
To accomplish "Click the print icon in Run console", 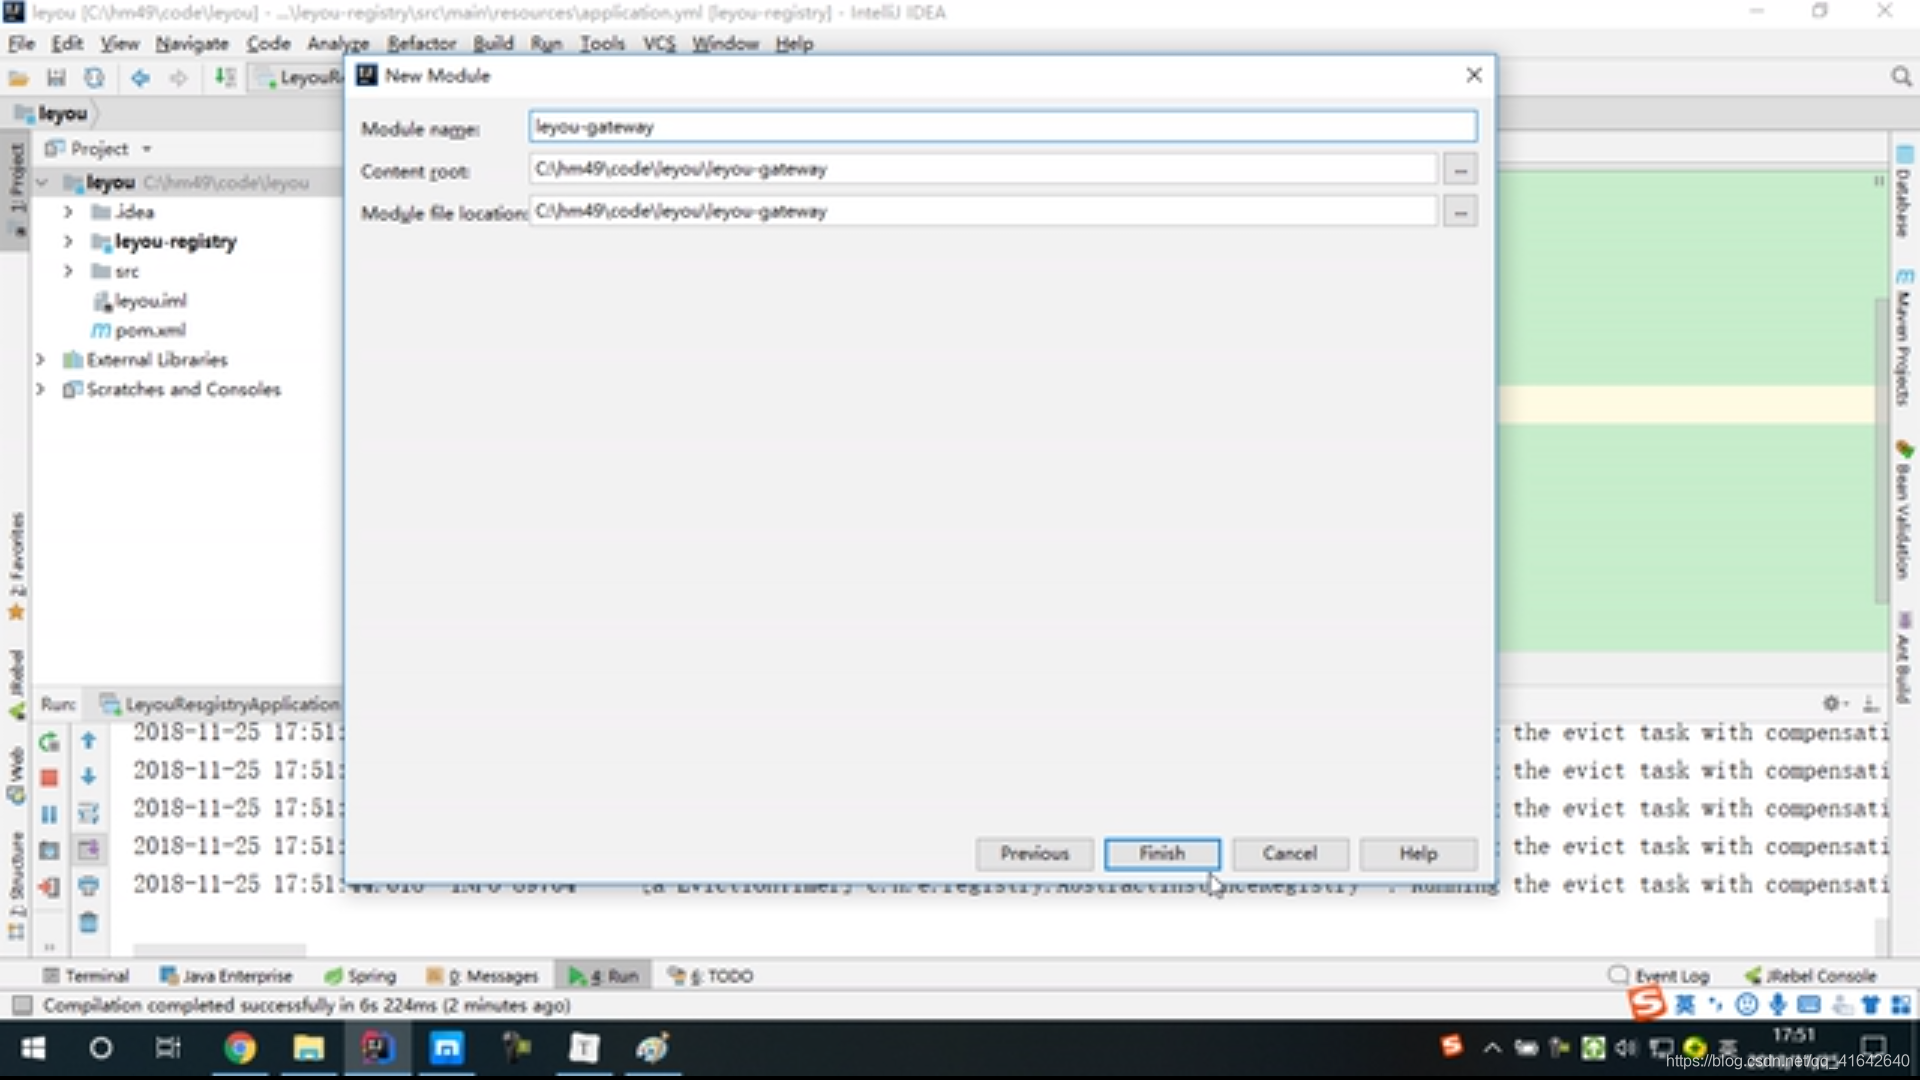I will 88,886.
